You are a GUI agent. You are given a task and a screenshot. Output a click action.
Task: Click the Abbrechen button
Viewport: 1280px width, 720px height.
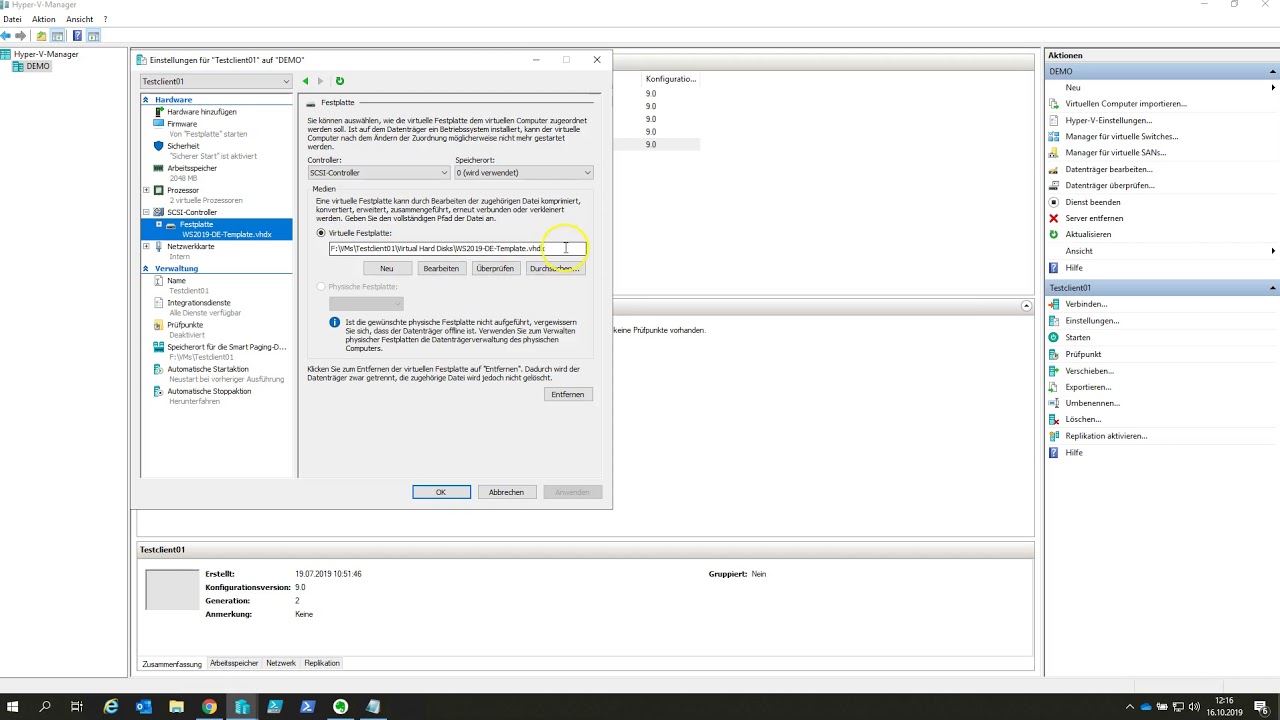click(x=506, y=492)
